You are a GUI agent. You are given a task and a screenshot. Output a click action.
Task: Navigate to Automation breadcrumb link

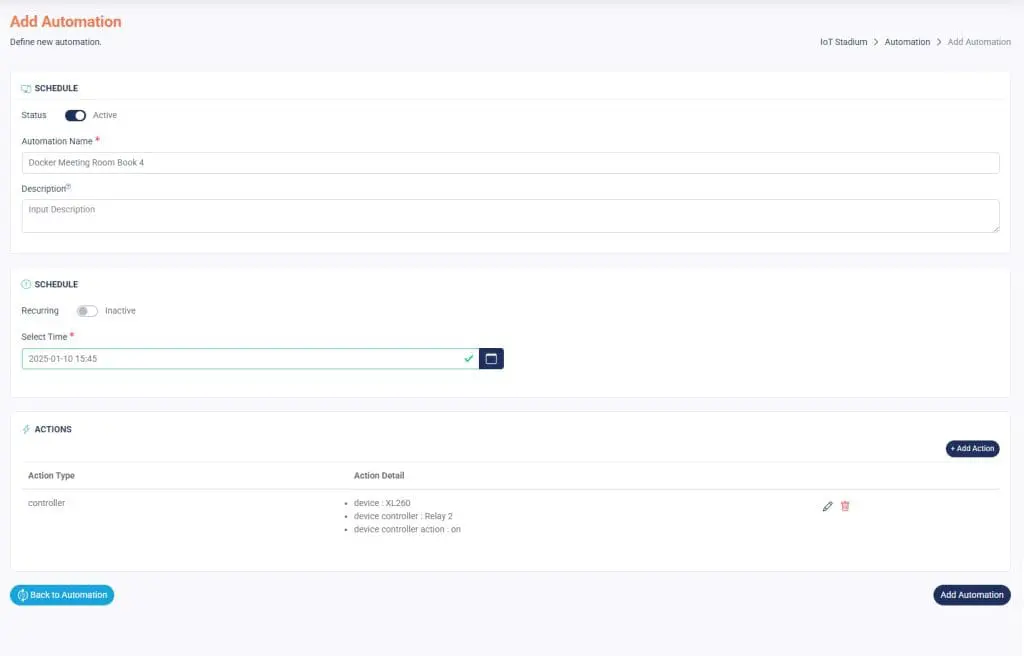coord(907,42)
